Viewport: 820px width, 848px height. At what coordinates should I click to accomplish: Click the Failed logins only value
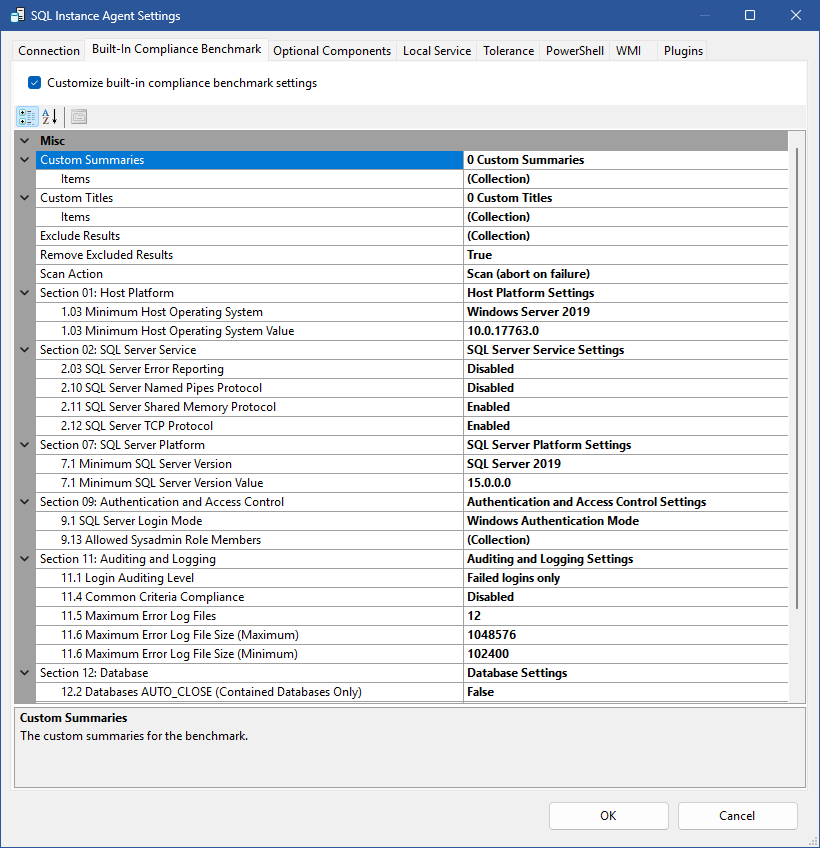point(626,578)
